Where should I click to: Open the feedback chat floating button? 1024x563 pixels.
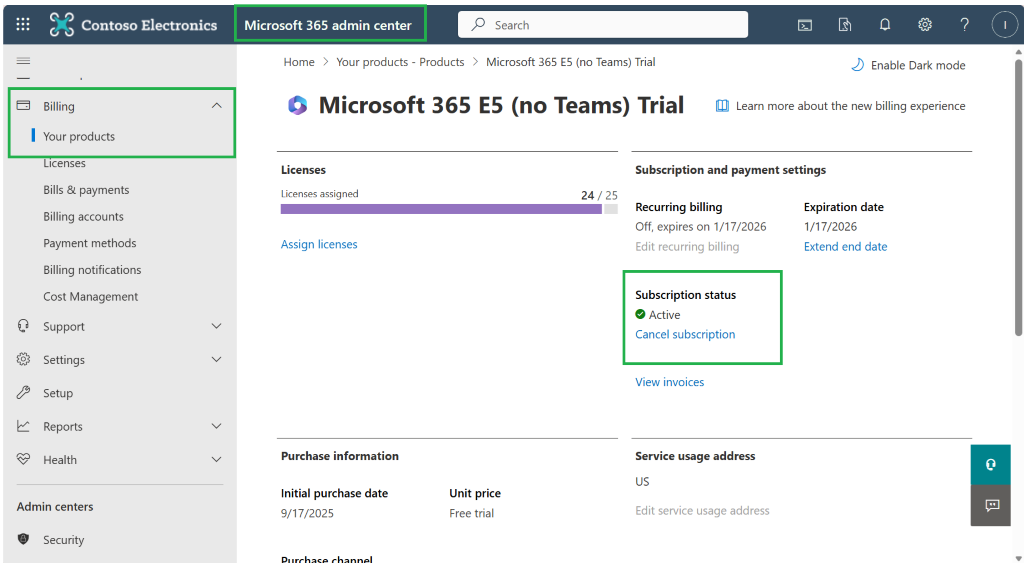(x=991, y=505)
